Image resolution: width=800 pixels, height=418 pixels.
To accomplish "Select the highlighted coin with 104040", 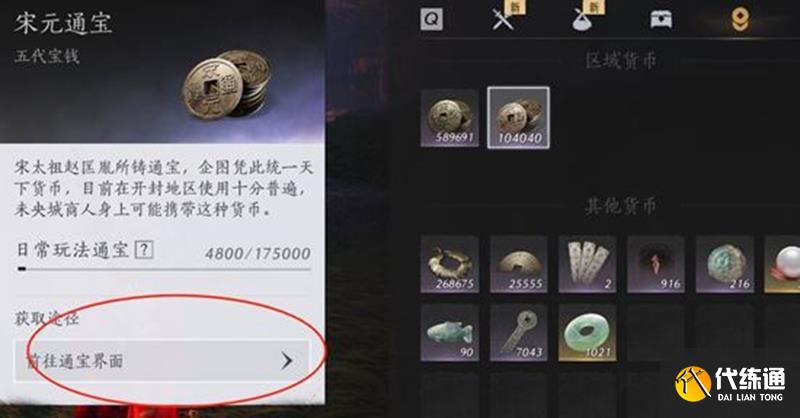I will point(518,118).
